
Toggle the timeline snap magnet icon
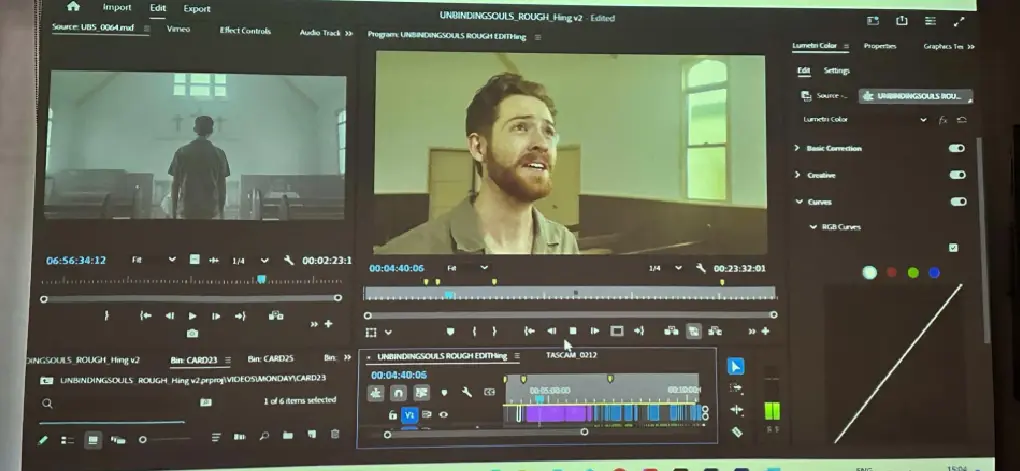[x=398, y=393]
